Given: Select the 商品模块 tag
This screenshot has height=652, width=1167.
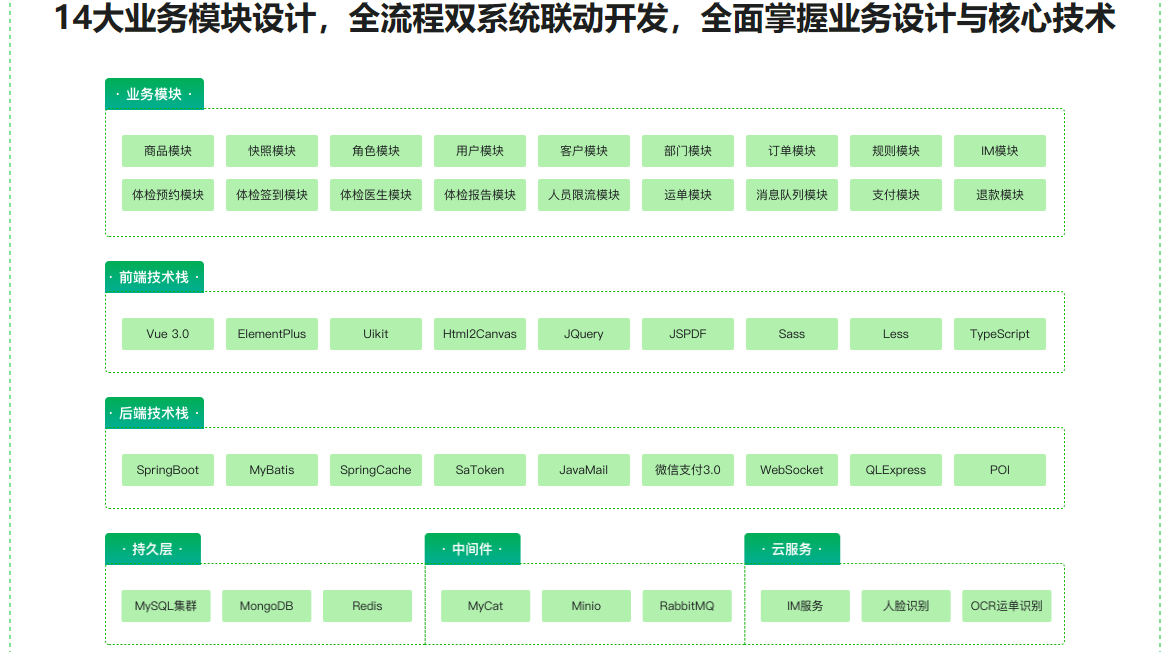Looking at the screenshot, I should coord(168,151).
